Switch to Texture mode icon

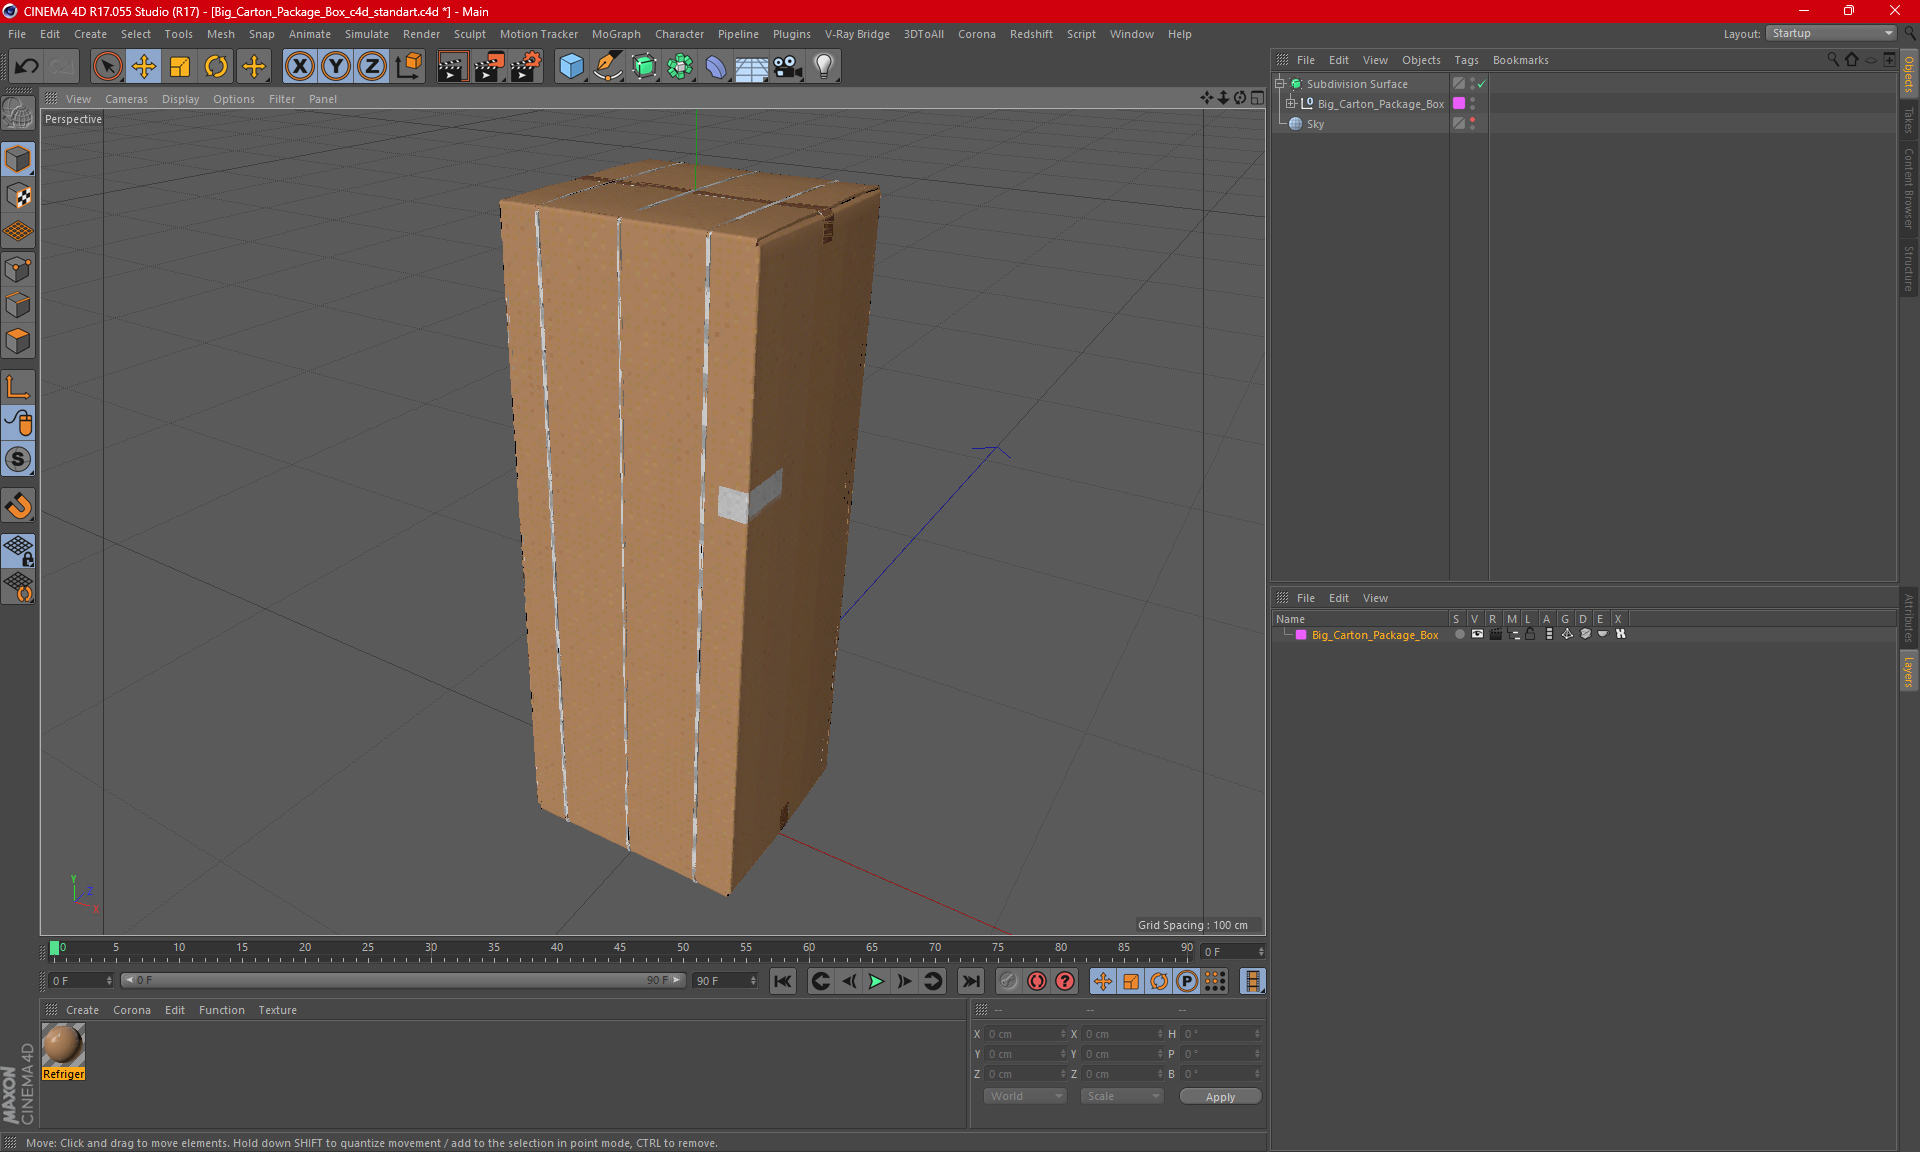tap(19, 196)
